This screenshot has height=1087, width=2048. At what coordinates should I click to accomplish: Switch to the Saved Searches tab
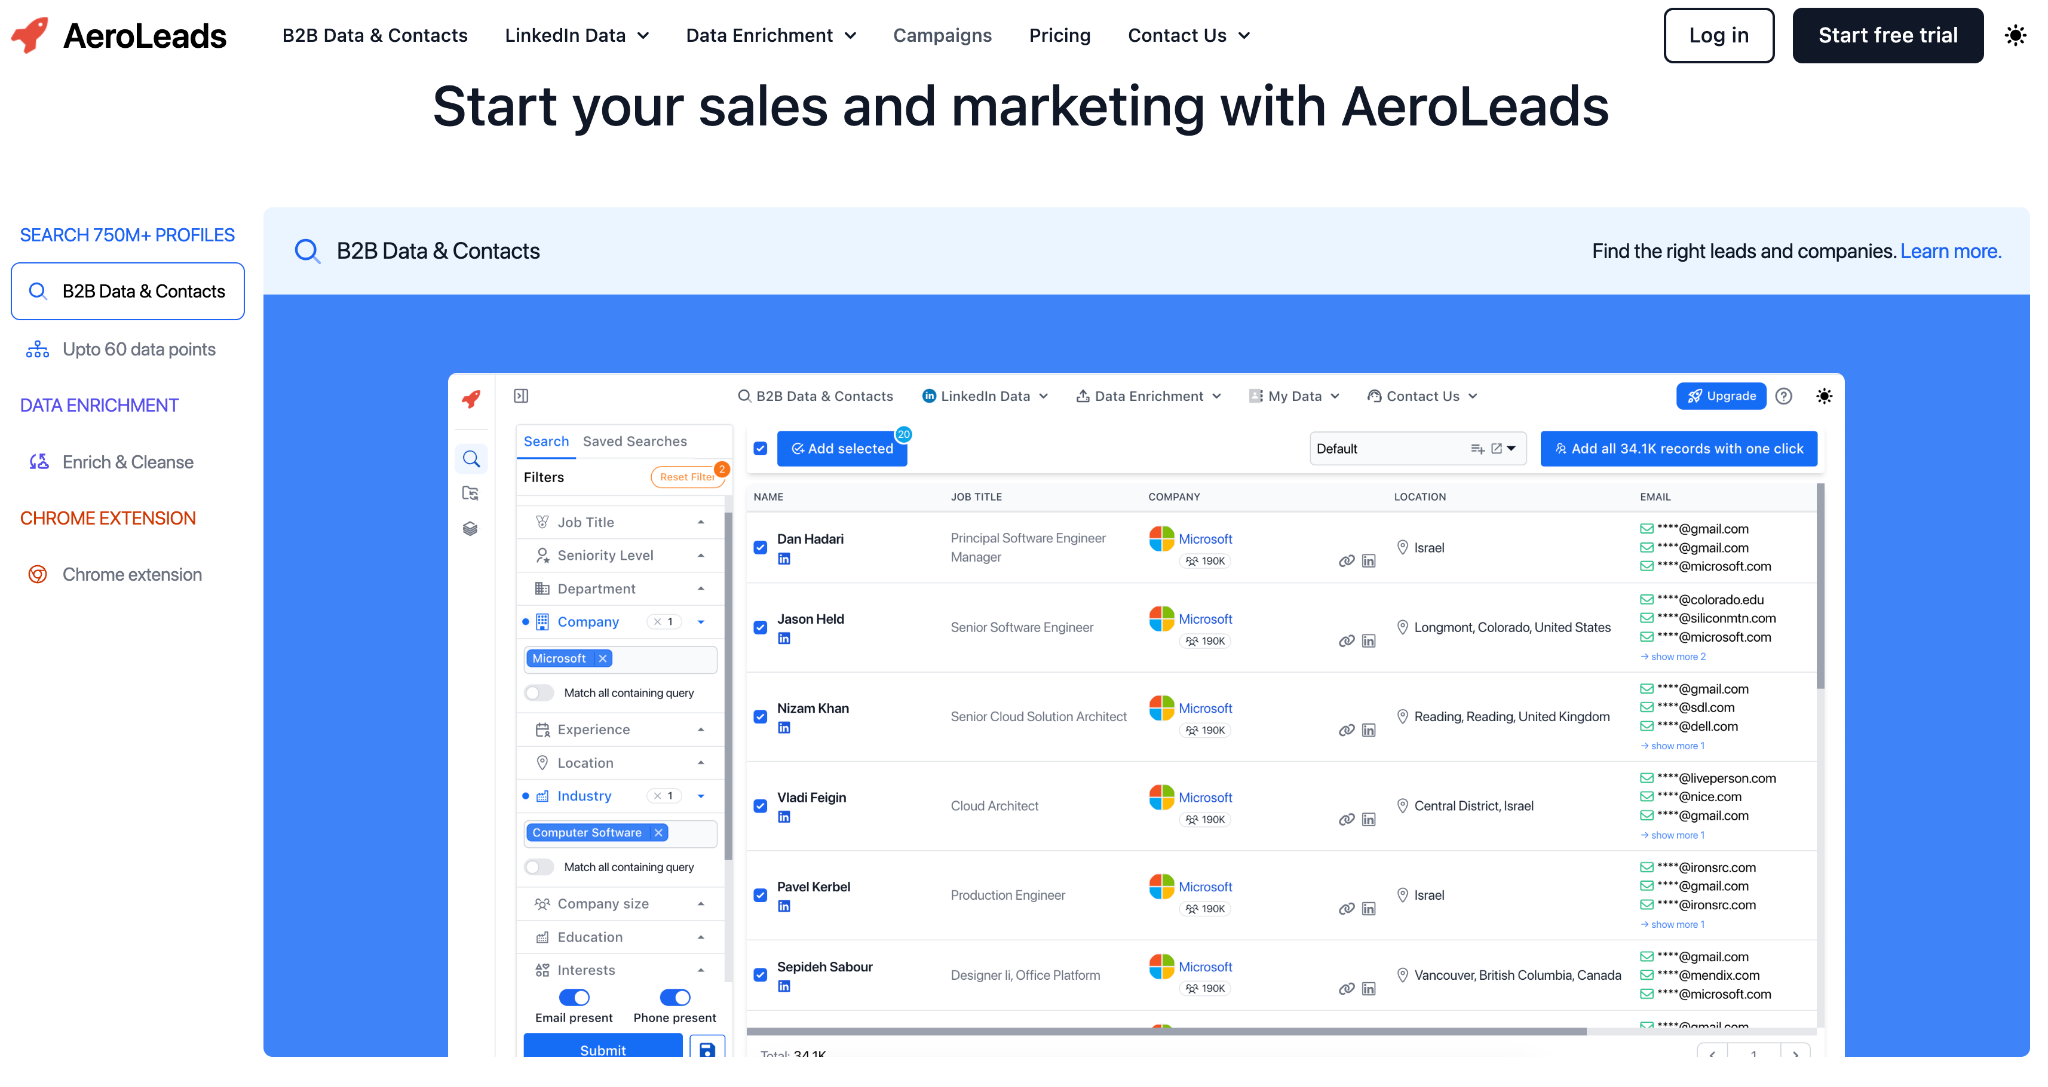634,441
